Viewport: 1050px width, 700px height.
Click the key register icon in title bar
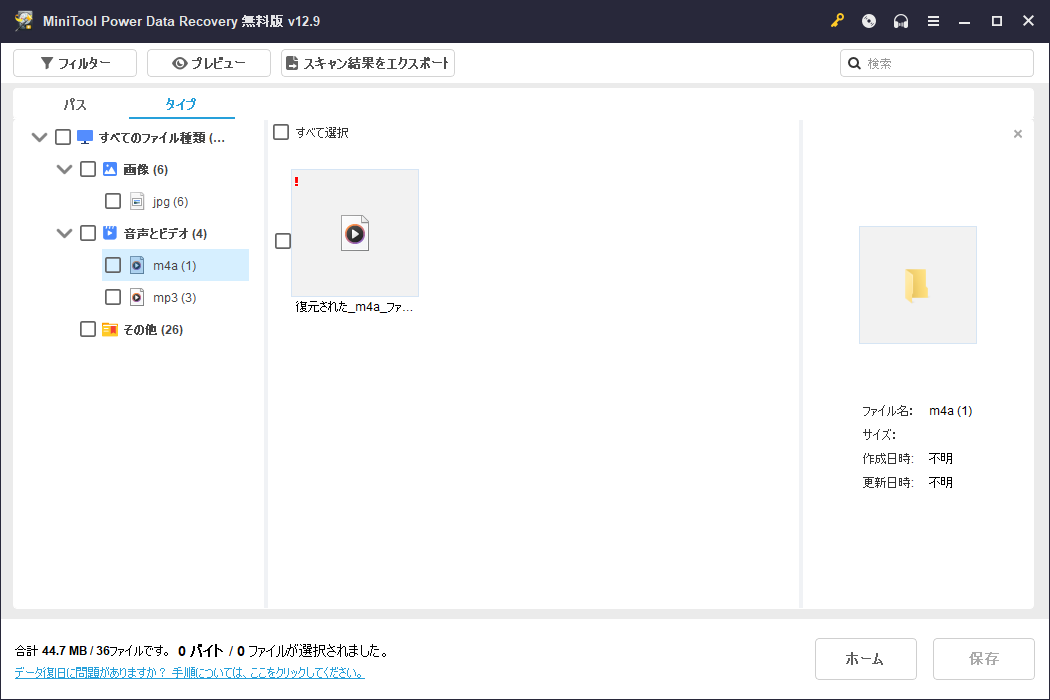(x=837, y=21)
